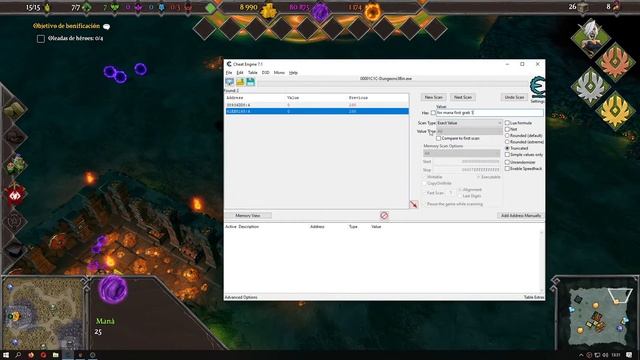The width and height of the screenshot is (640, 360).
Task: Select the Truncated radio option
Action: point(507,148)
